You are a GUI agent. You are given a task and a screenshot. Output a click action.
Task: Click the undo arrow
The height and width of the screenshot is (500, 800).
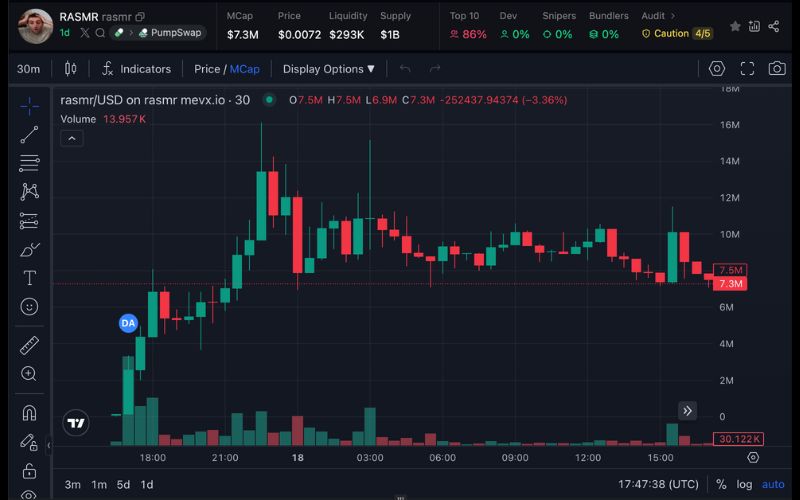tap(405, 68)
